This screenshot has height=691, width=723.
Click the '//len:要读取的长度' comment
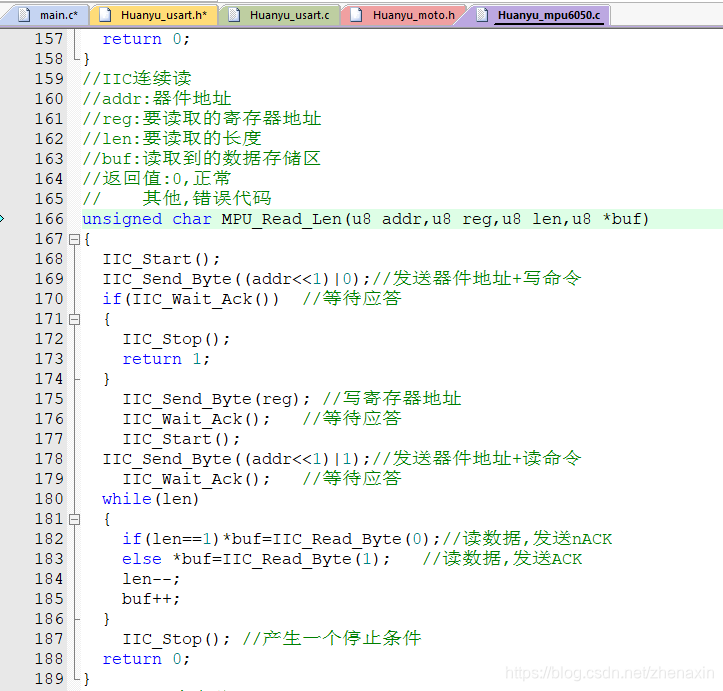[x=172, y=139]
